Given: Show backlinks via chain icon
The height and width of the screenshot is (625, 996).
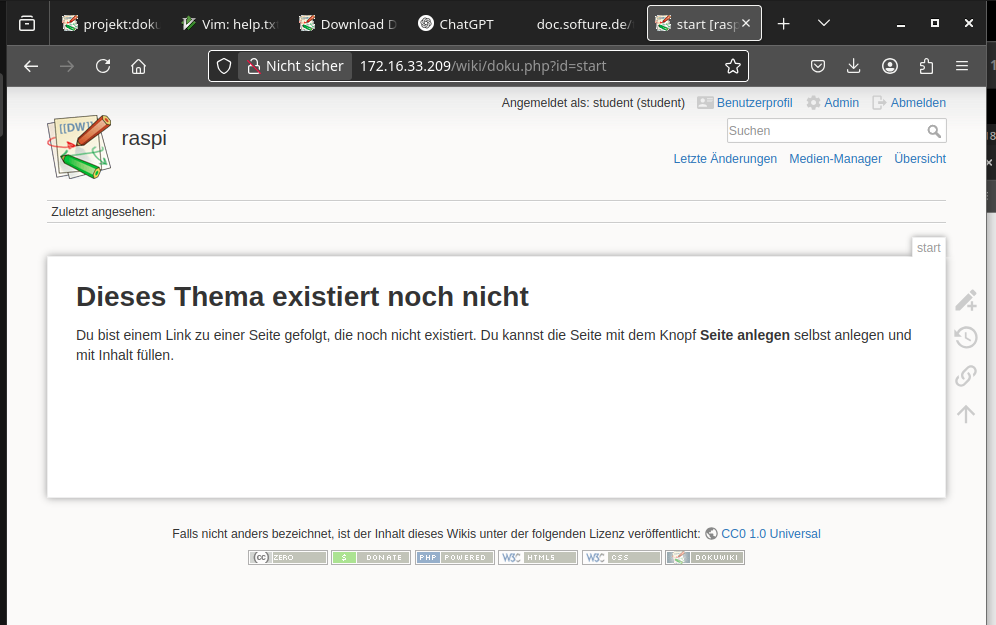Looking at the screenshot, I should click(965, 376).
